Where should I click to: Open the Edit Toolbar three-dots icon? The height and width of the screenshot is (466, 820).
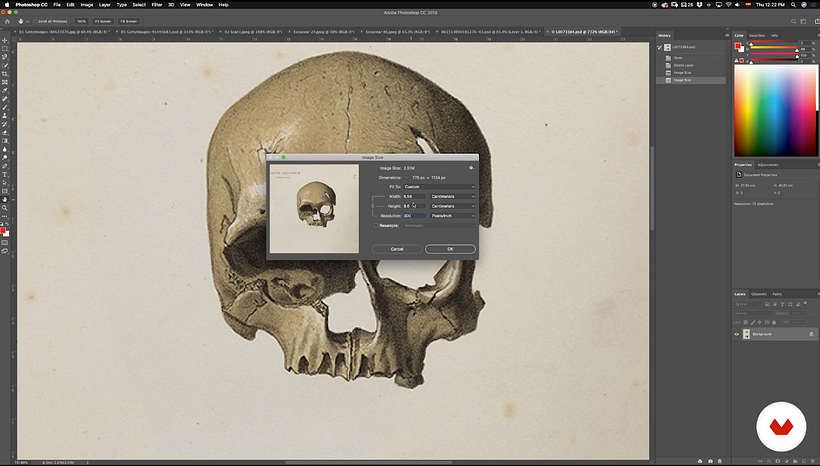5,217
